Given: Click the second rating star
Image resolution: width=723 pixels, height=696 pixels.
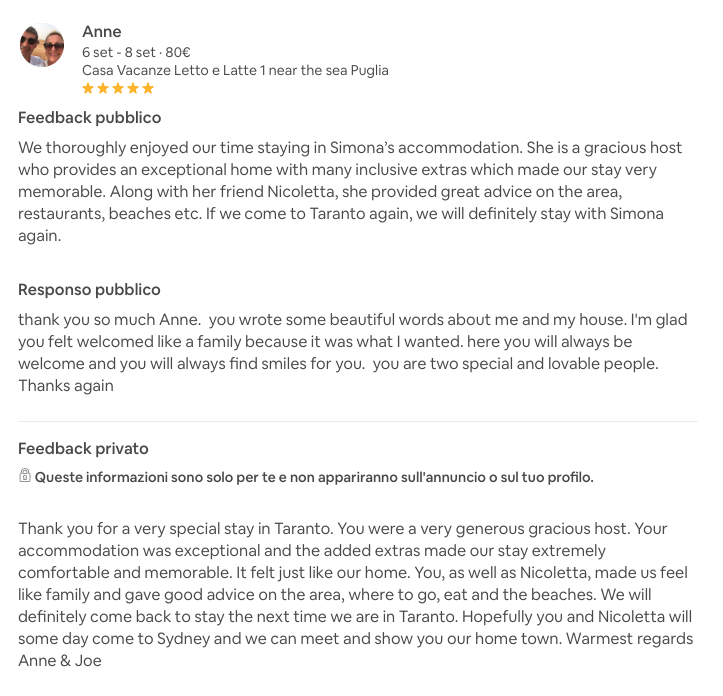Looking at the screenshot, I should point(103,88).
